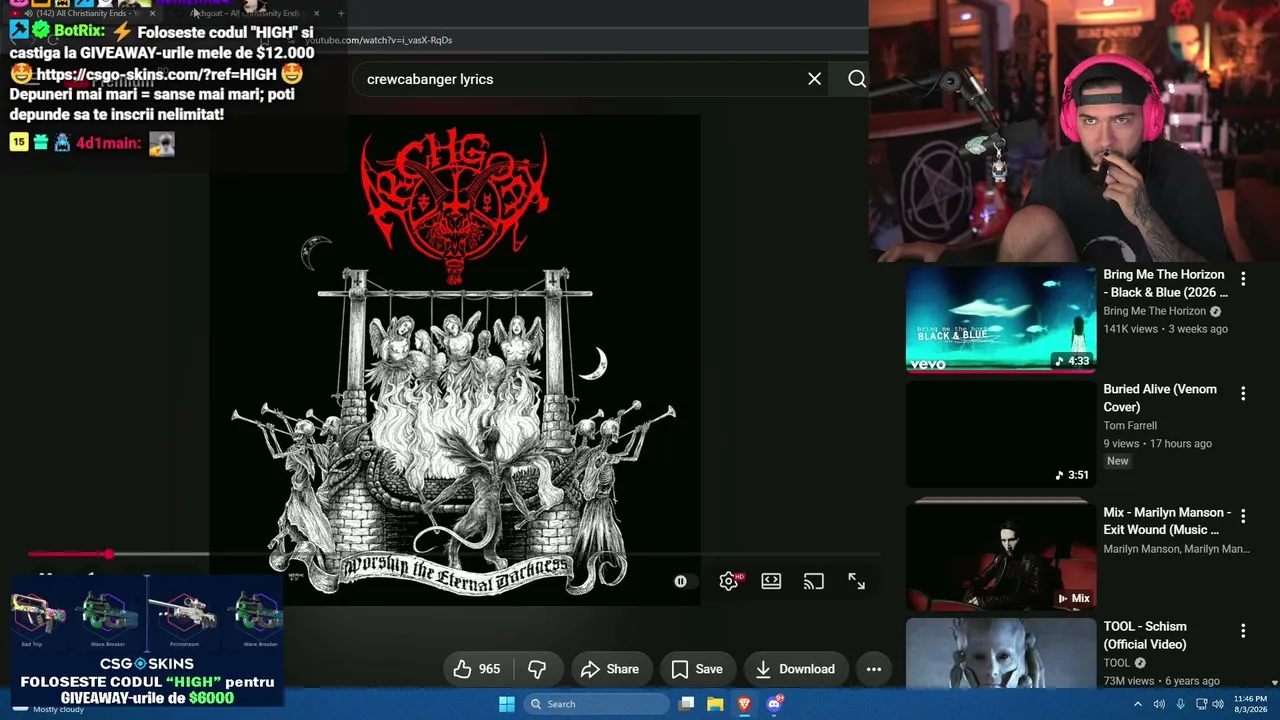Click the Archgoat album artwork in the player
The width and height of the screenshot is (1280, 720).
(455, 360)
